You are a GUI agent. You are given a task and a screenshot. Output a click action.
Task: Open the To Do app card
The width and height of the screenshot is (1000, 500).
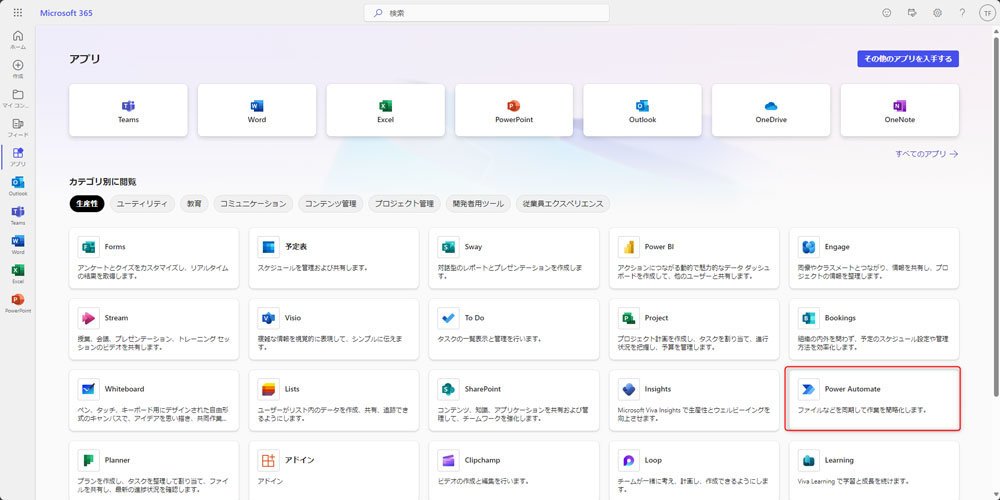tap(514, 329)
